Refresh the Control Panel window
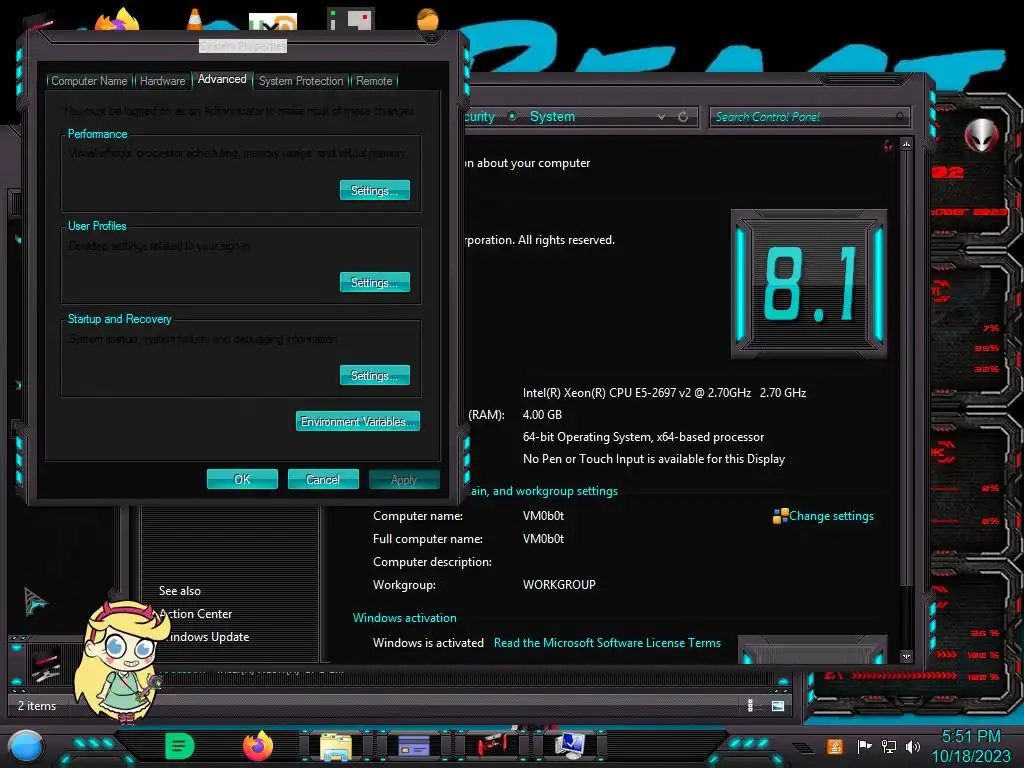Image resolution: width=1024 pixels, height=768 pixels. (x=683, y=116)
